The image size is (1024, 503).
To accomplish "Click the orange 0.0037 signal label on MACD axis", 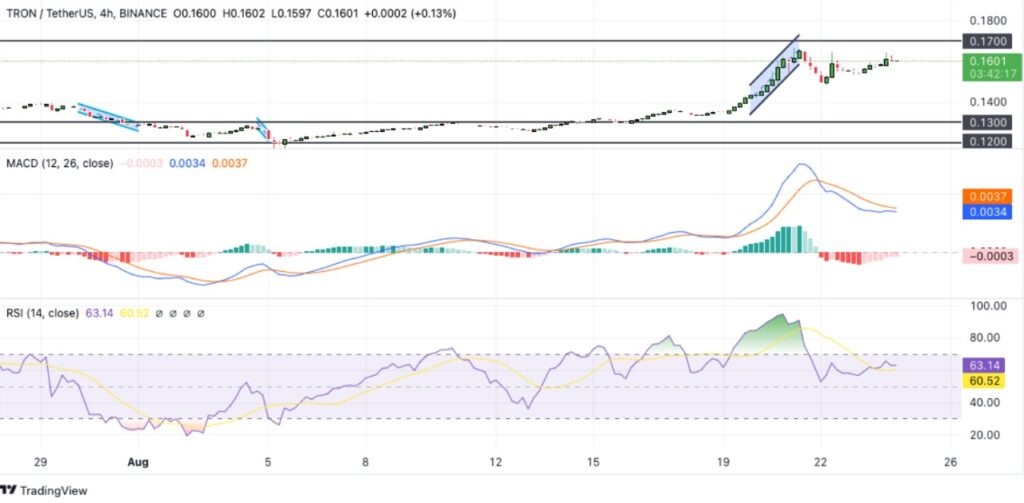I will pos(987,197).
